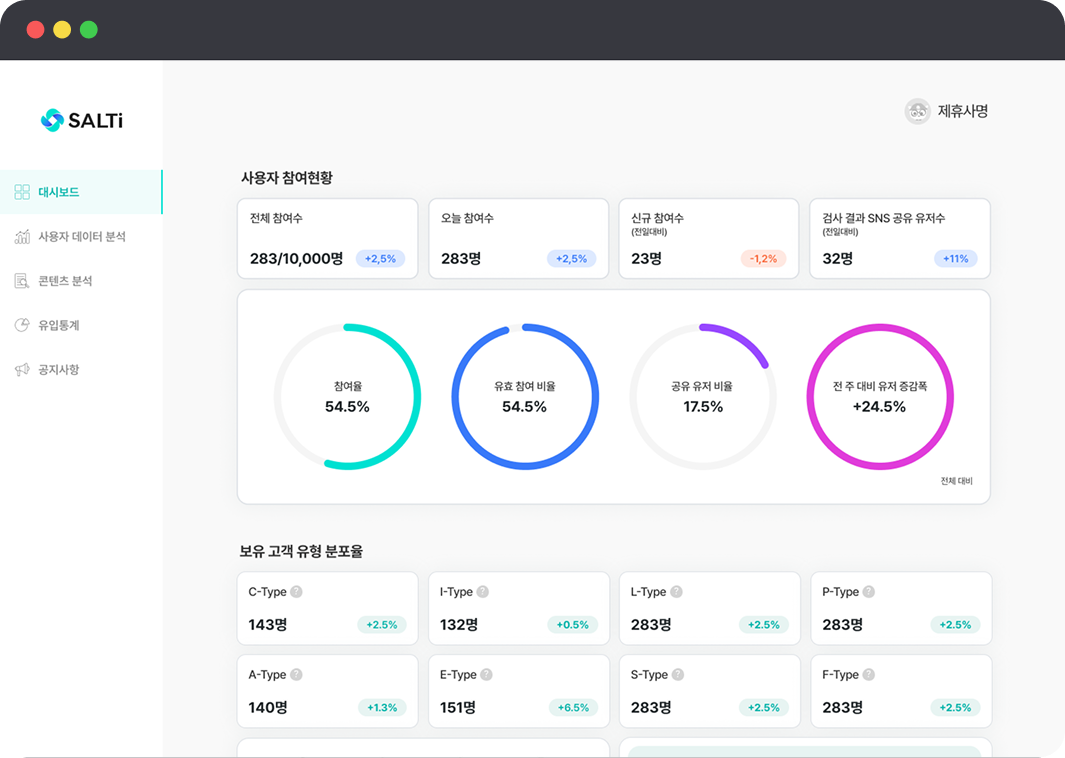Select the 검사 결과 SNS 공유 유저수 card
The image size is (1065, 758).
coord(899,238)
